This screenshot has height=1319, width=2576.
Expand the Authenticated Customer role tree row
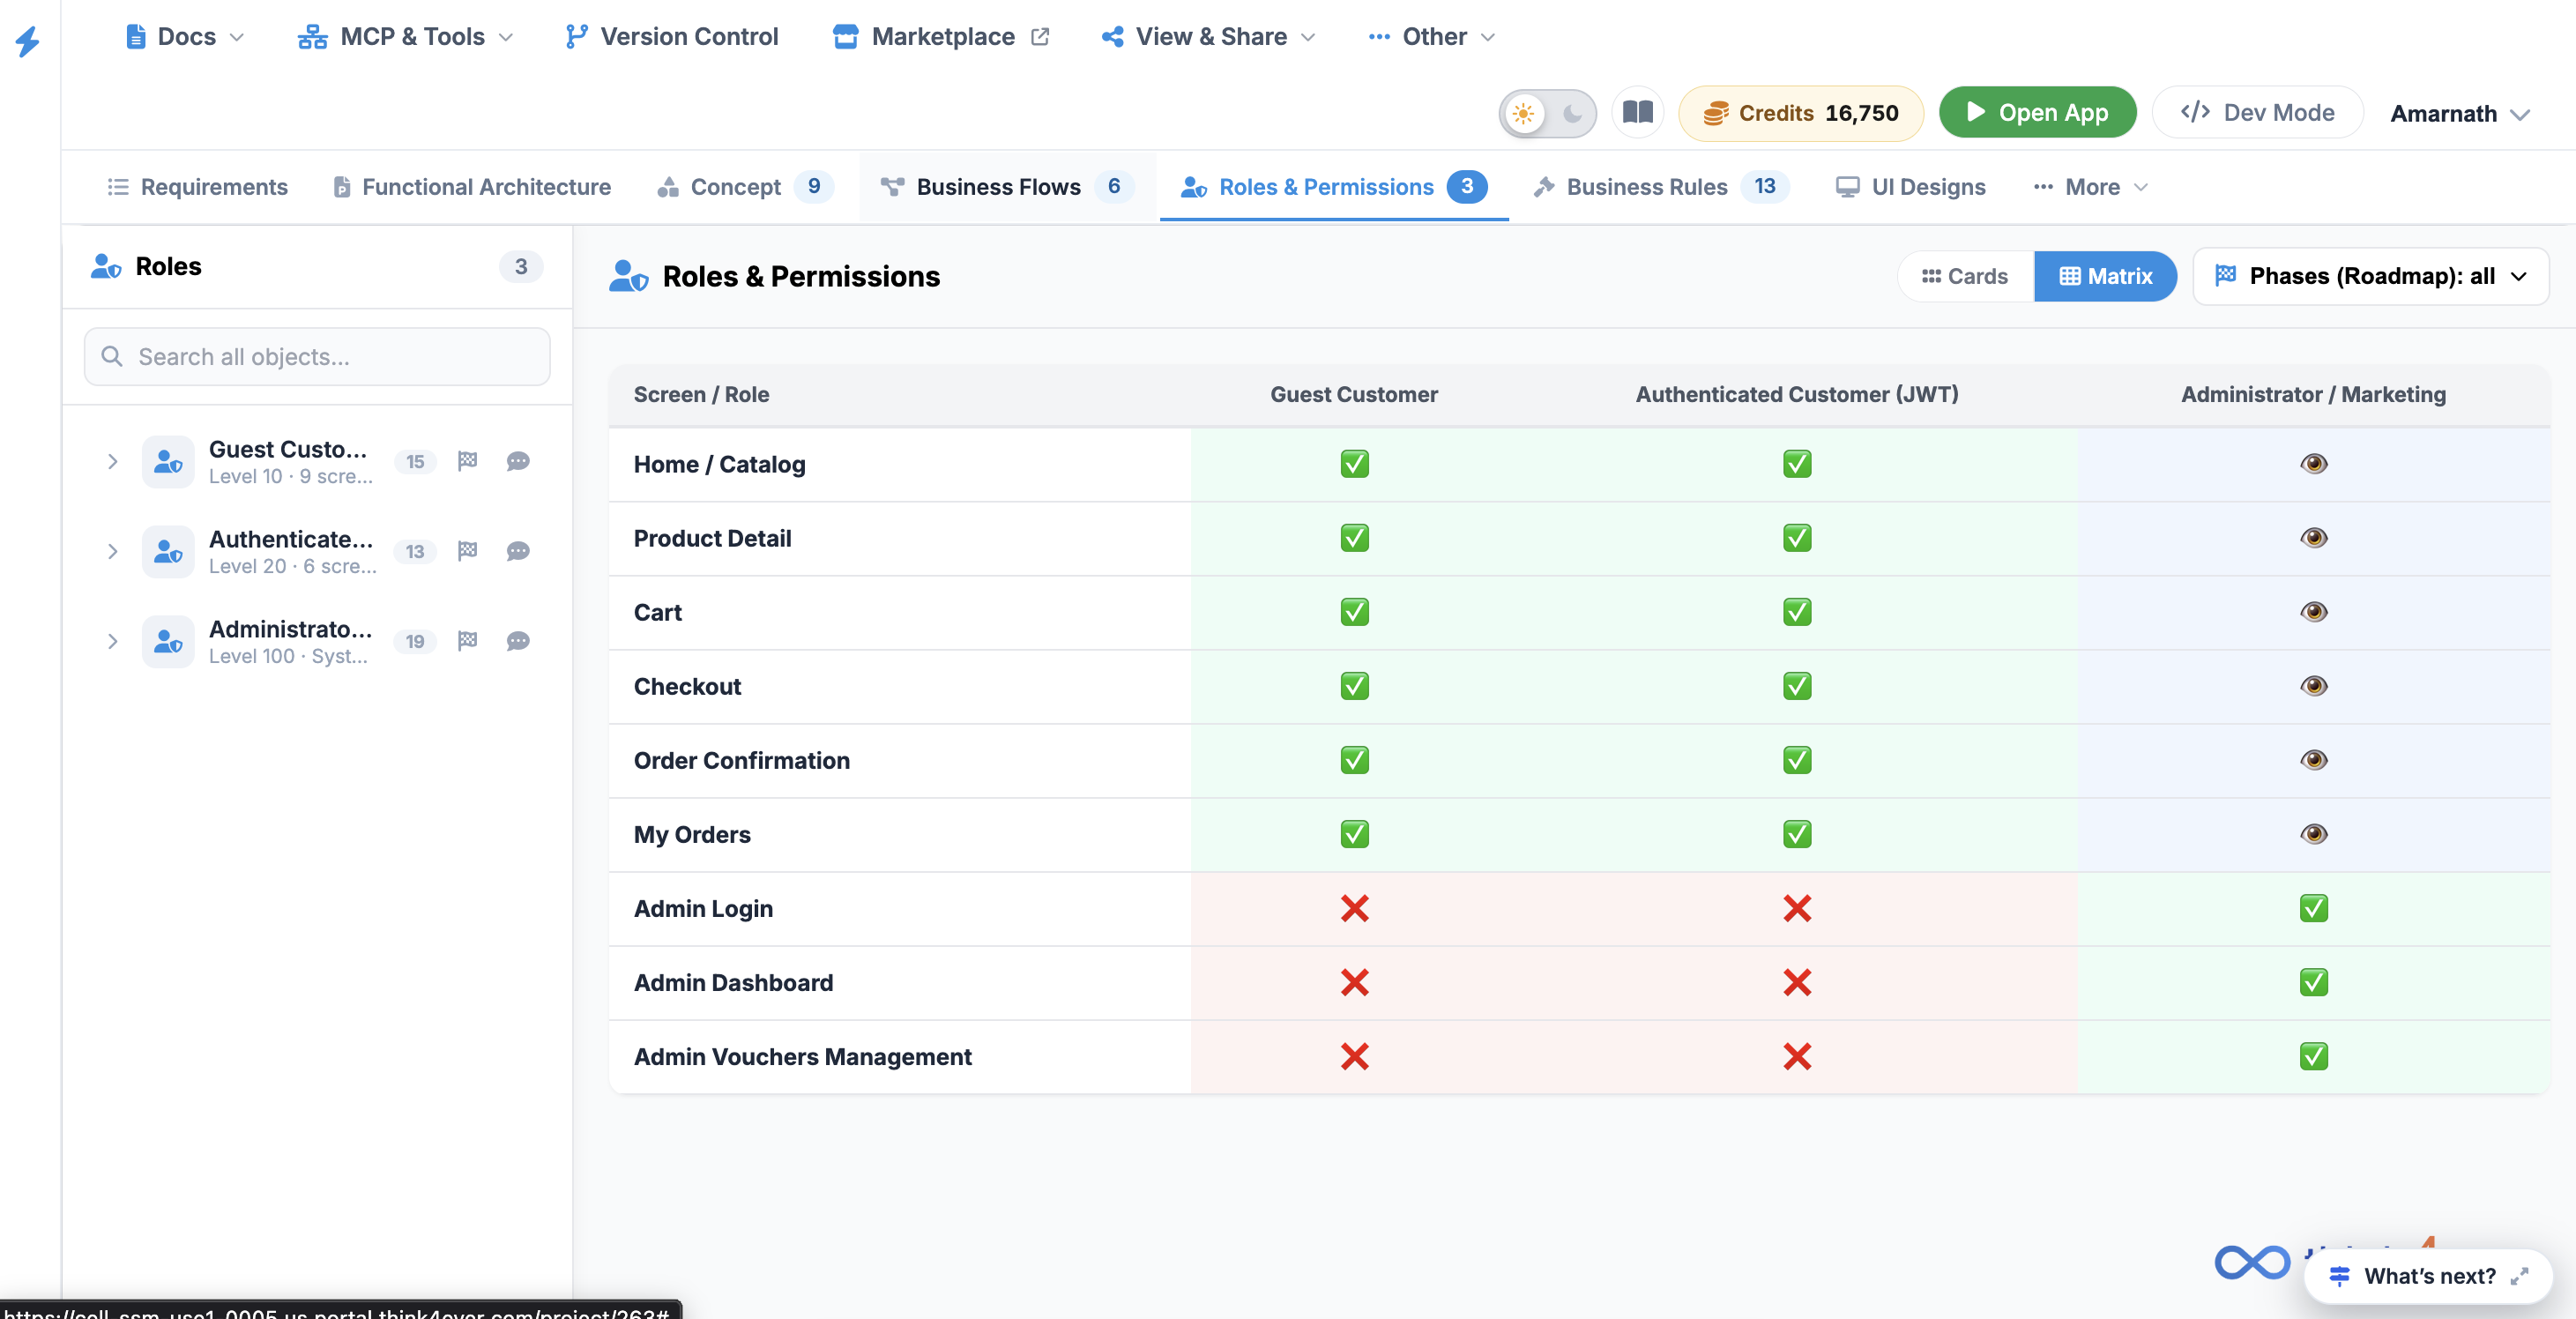112,551
